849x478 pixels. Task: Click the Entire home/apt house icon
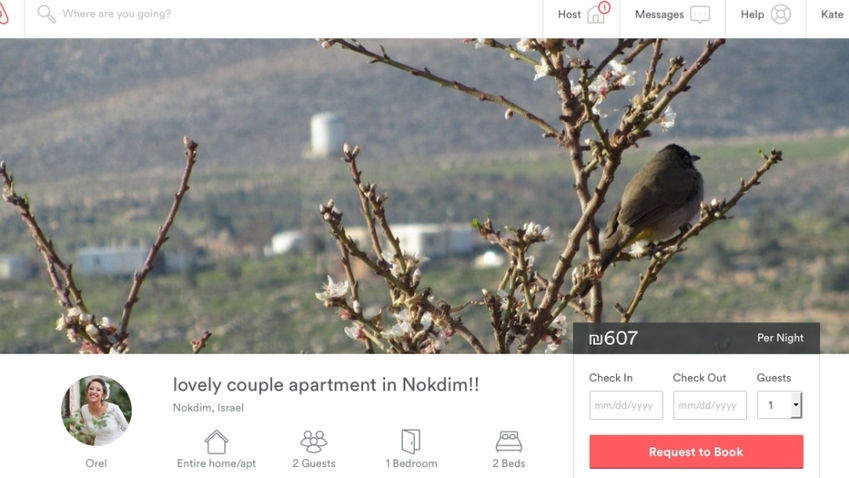click(216, 442)
